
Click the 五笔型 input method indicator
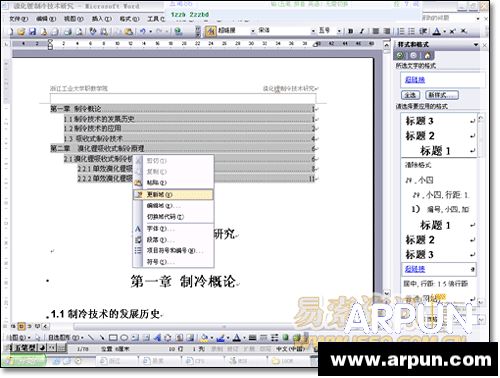(x=25, y=348)
